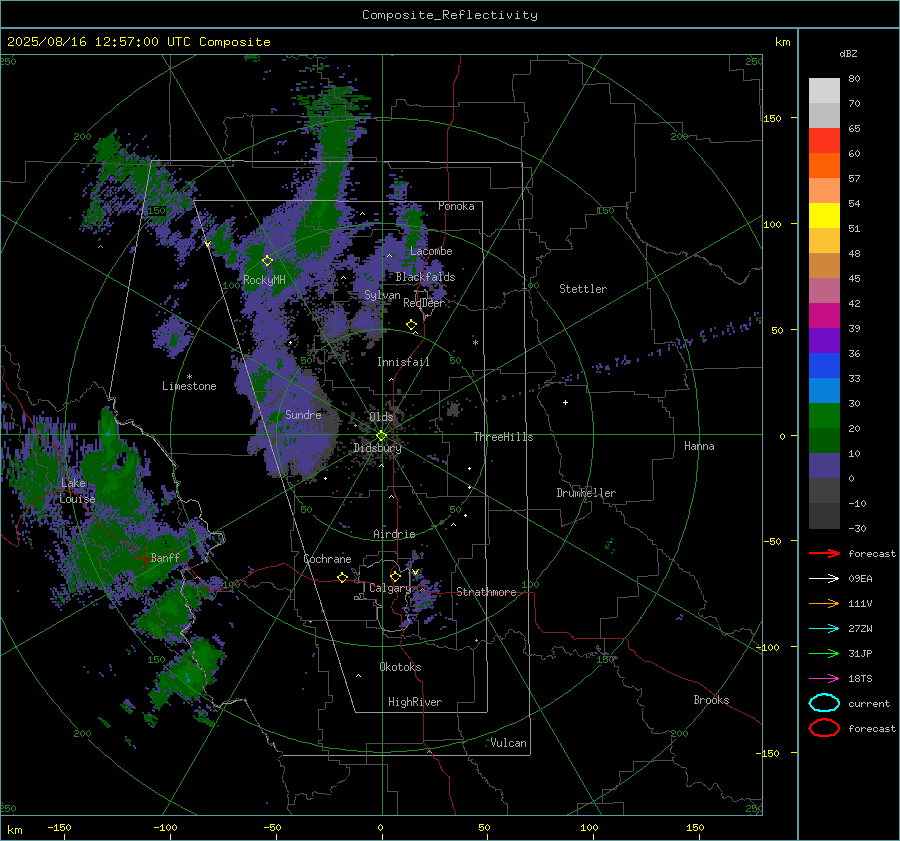Viewport: 900px width, 841px height.
Task: Click the Brooks label
Action: [711, 700]
